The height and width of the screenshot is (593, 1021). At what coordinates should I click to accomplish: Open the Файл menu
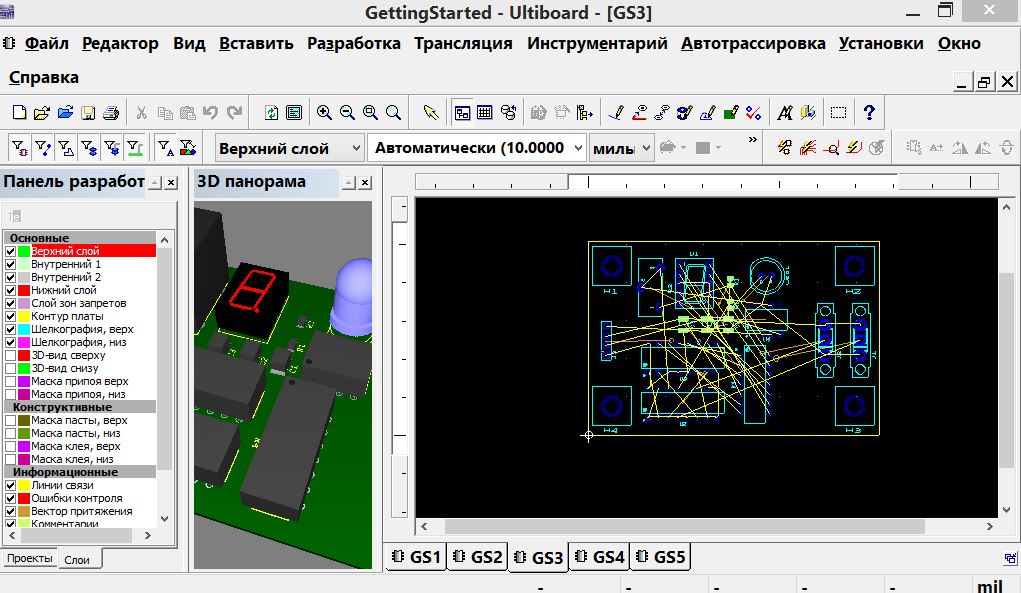pos(46,44)
